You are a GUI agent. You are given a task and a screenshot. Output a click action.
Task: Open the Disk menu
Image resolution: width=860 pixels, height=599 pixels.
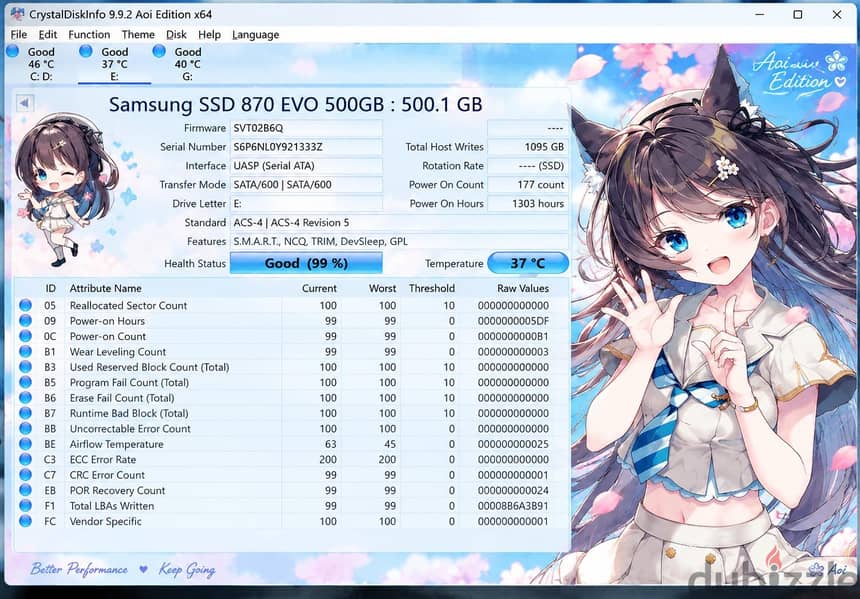pos(176,35)
